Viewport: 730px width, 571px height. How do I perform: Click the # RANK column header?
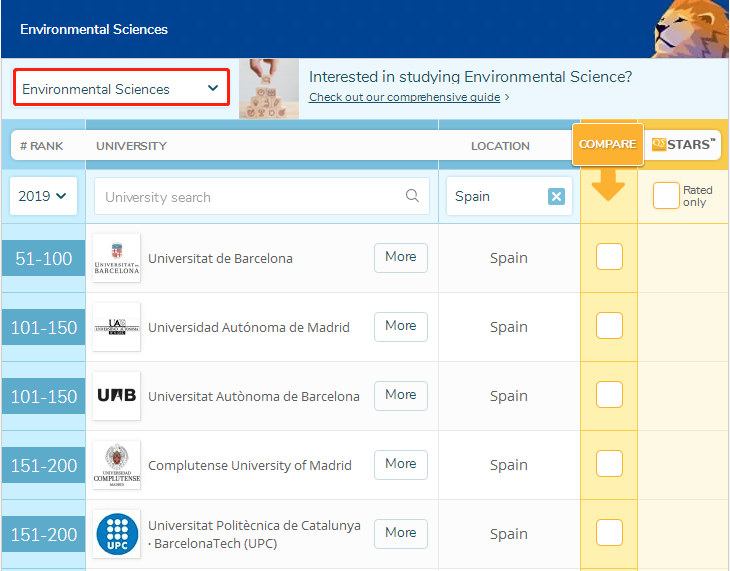(41, 146)
